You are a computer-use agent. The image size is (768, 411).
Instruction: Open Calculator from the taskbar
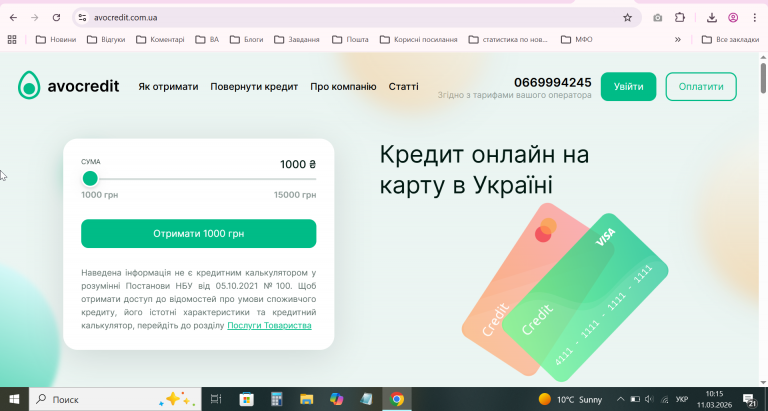[277, 399]
